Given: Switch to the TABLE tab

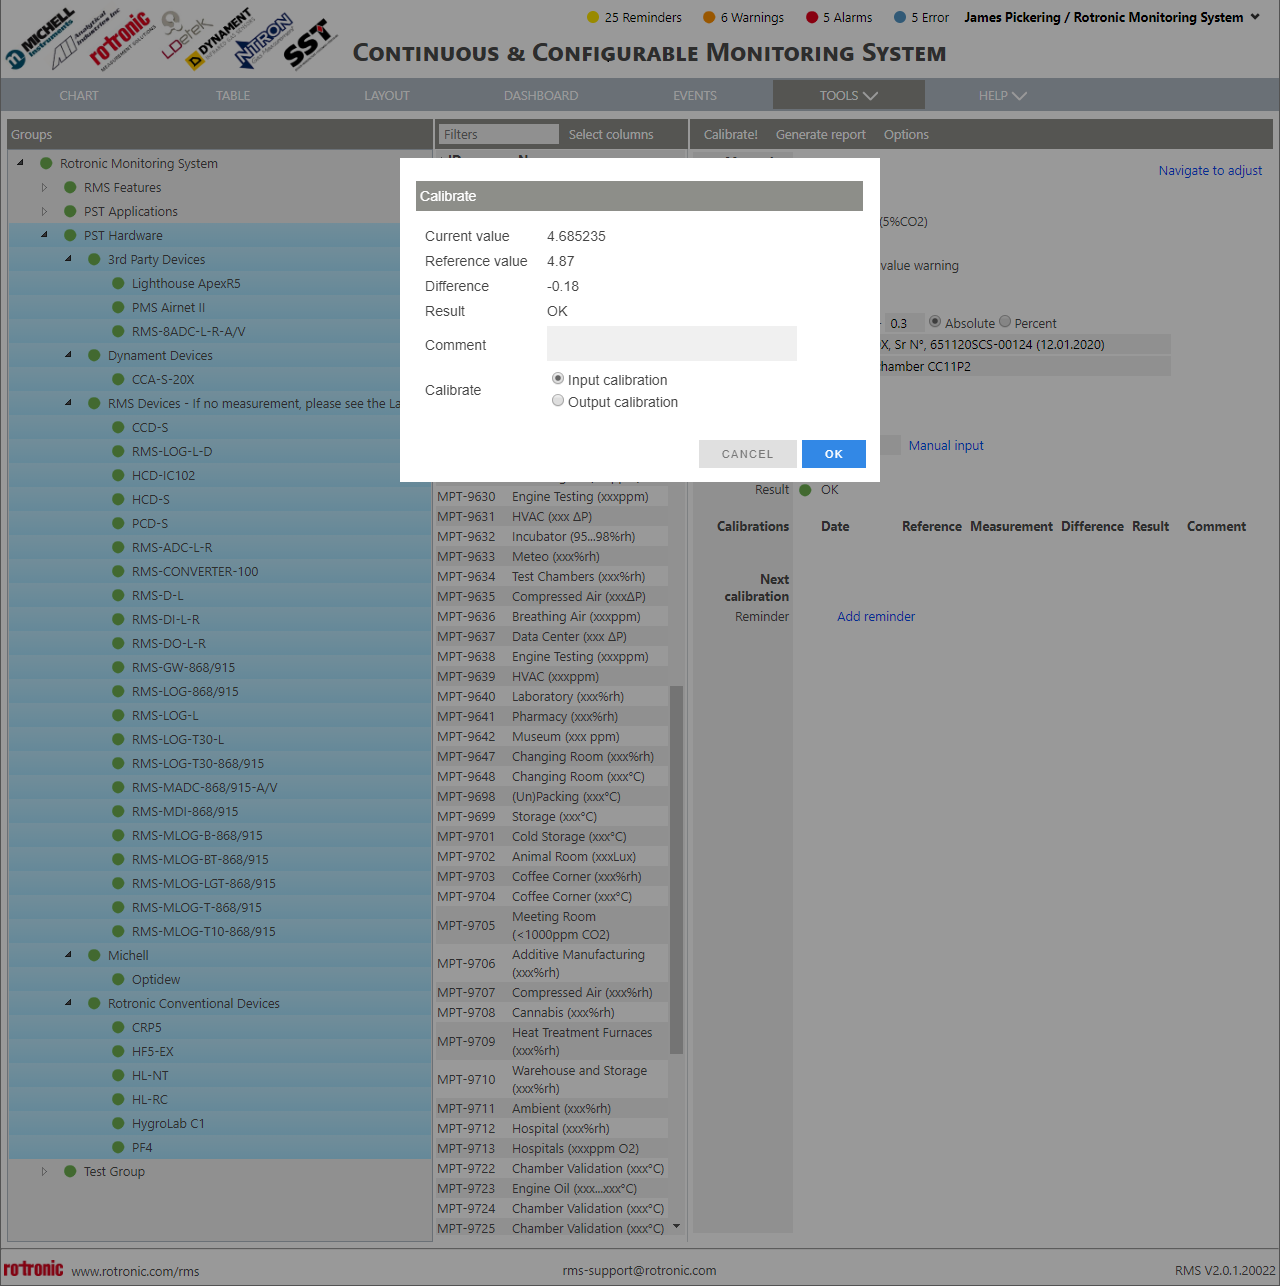Looking at the screenshot, I should (233, 95).
